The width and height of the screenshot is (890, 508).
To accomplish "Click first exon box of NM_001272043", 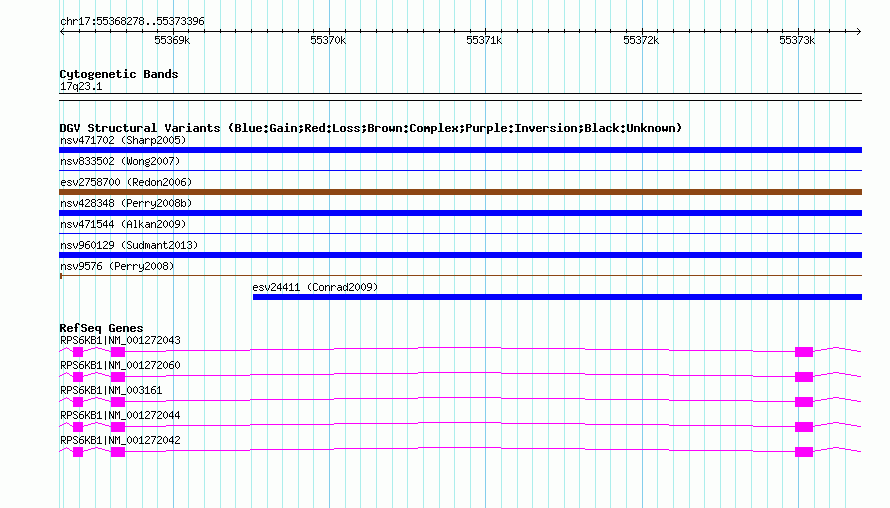I will [x=78, y=352].
